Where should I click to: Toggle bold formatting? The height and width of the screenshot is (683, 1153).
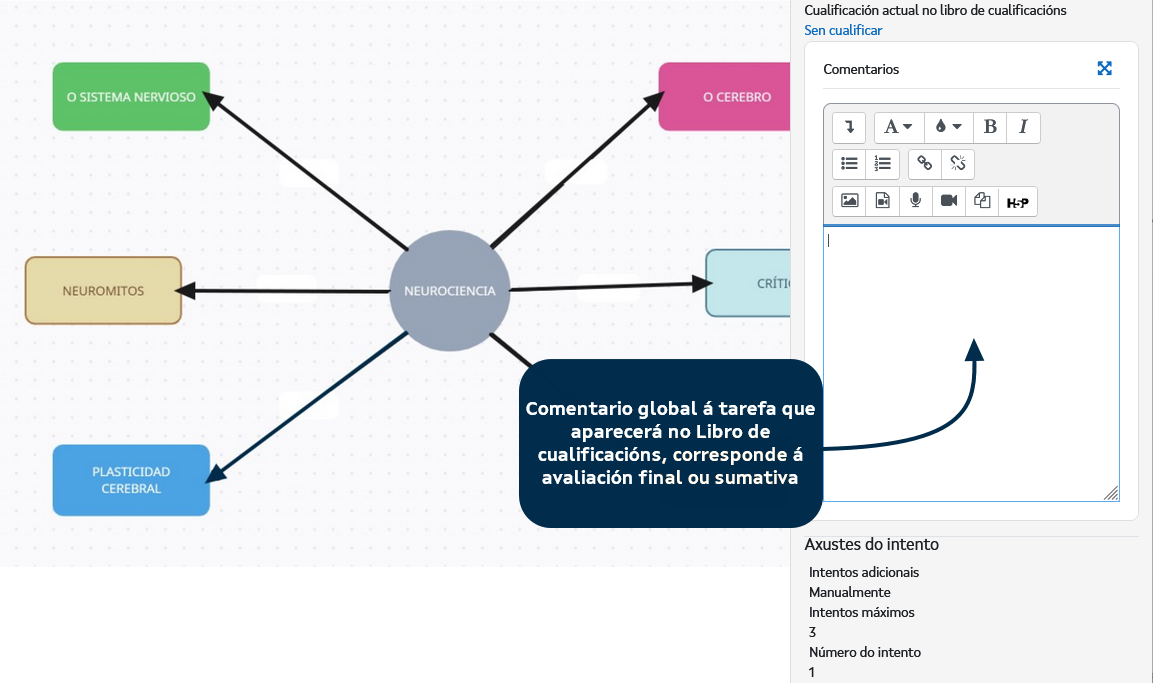pyautogui.click(x=990, y=127)
